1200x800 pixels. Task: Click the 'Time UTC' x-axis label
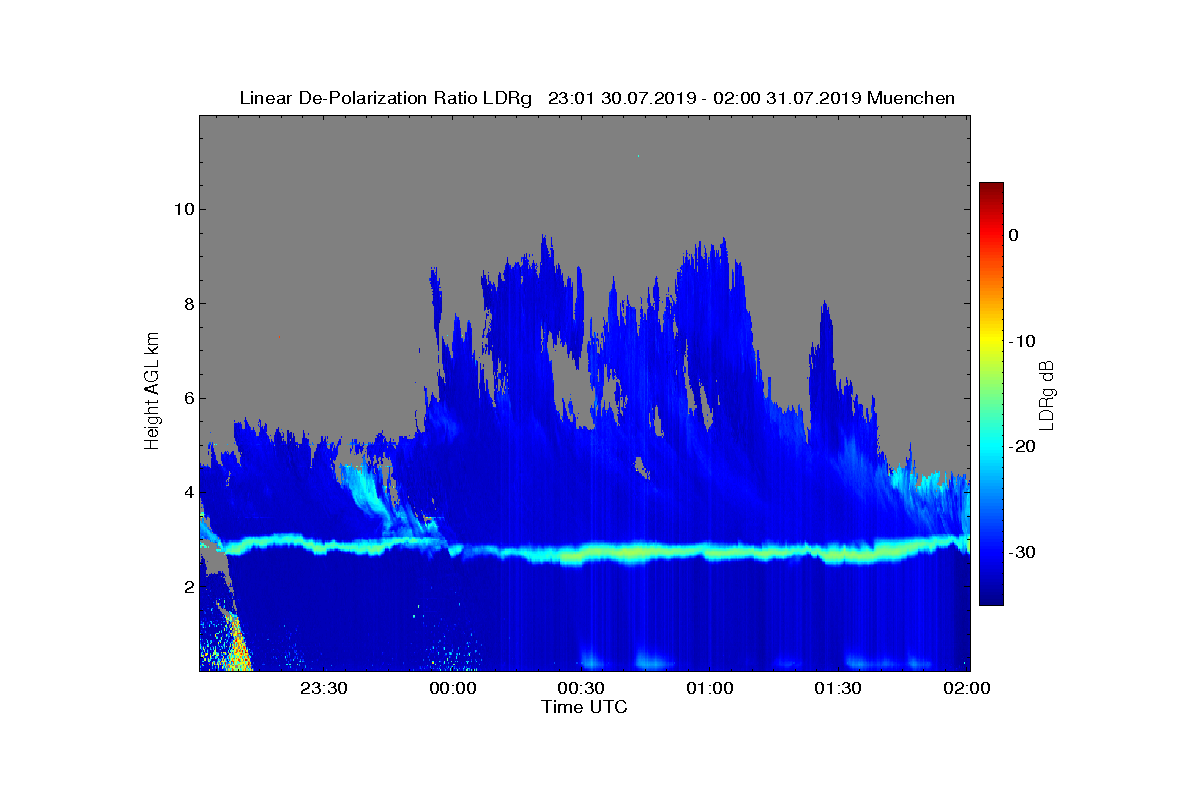pos(584,707)
